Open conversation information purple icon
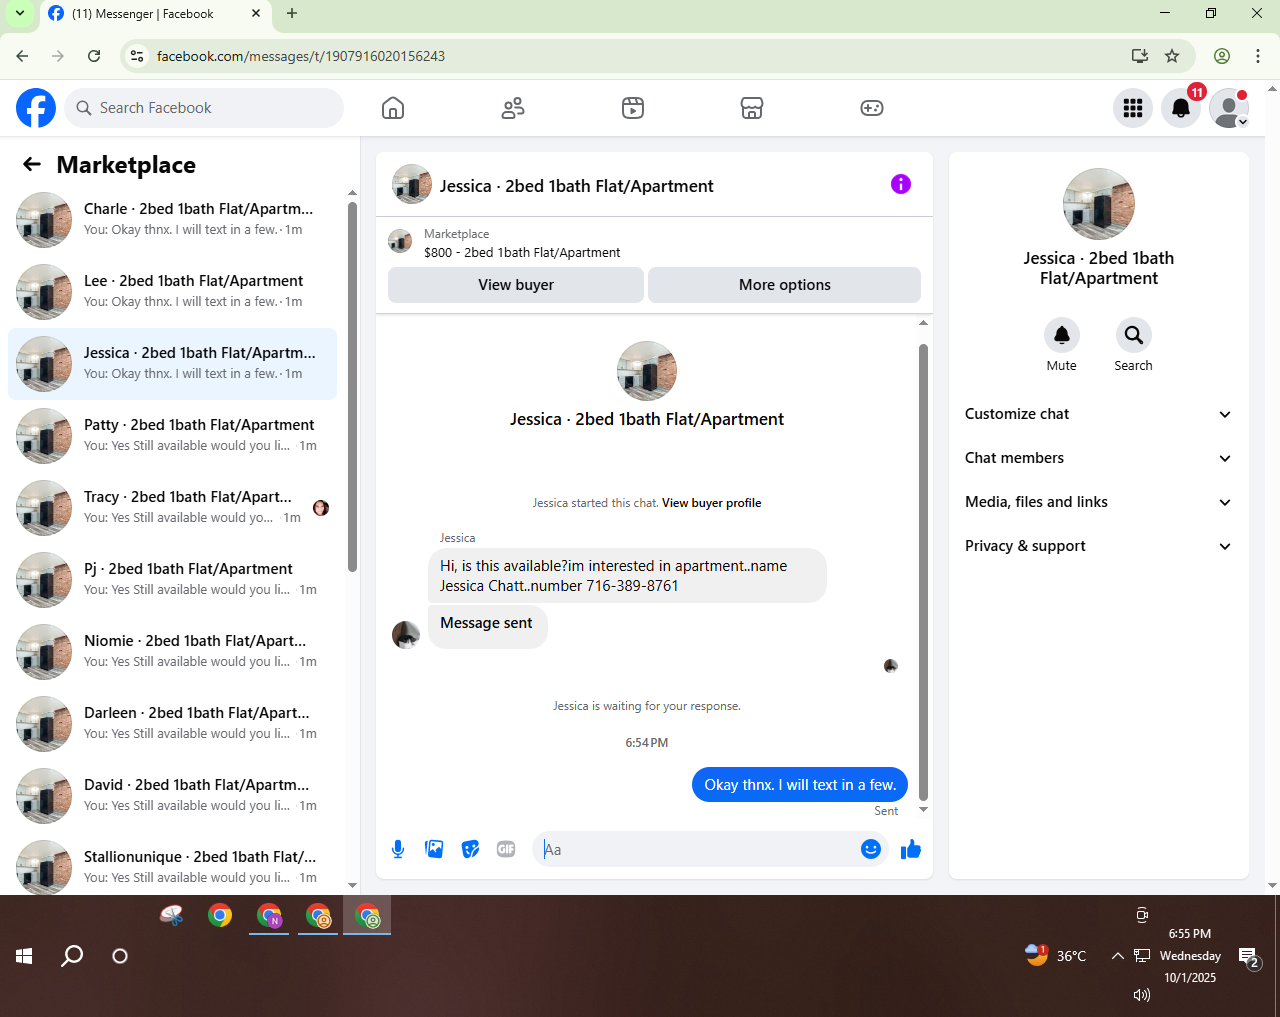Viewport: 1280px width, 1017px height. pyautogui.click(x=901, y=184)
